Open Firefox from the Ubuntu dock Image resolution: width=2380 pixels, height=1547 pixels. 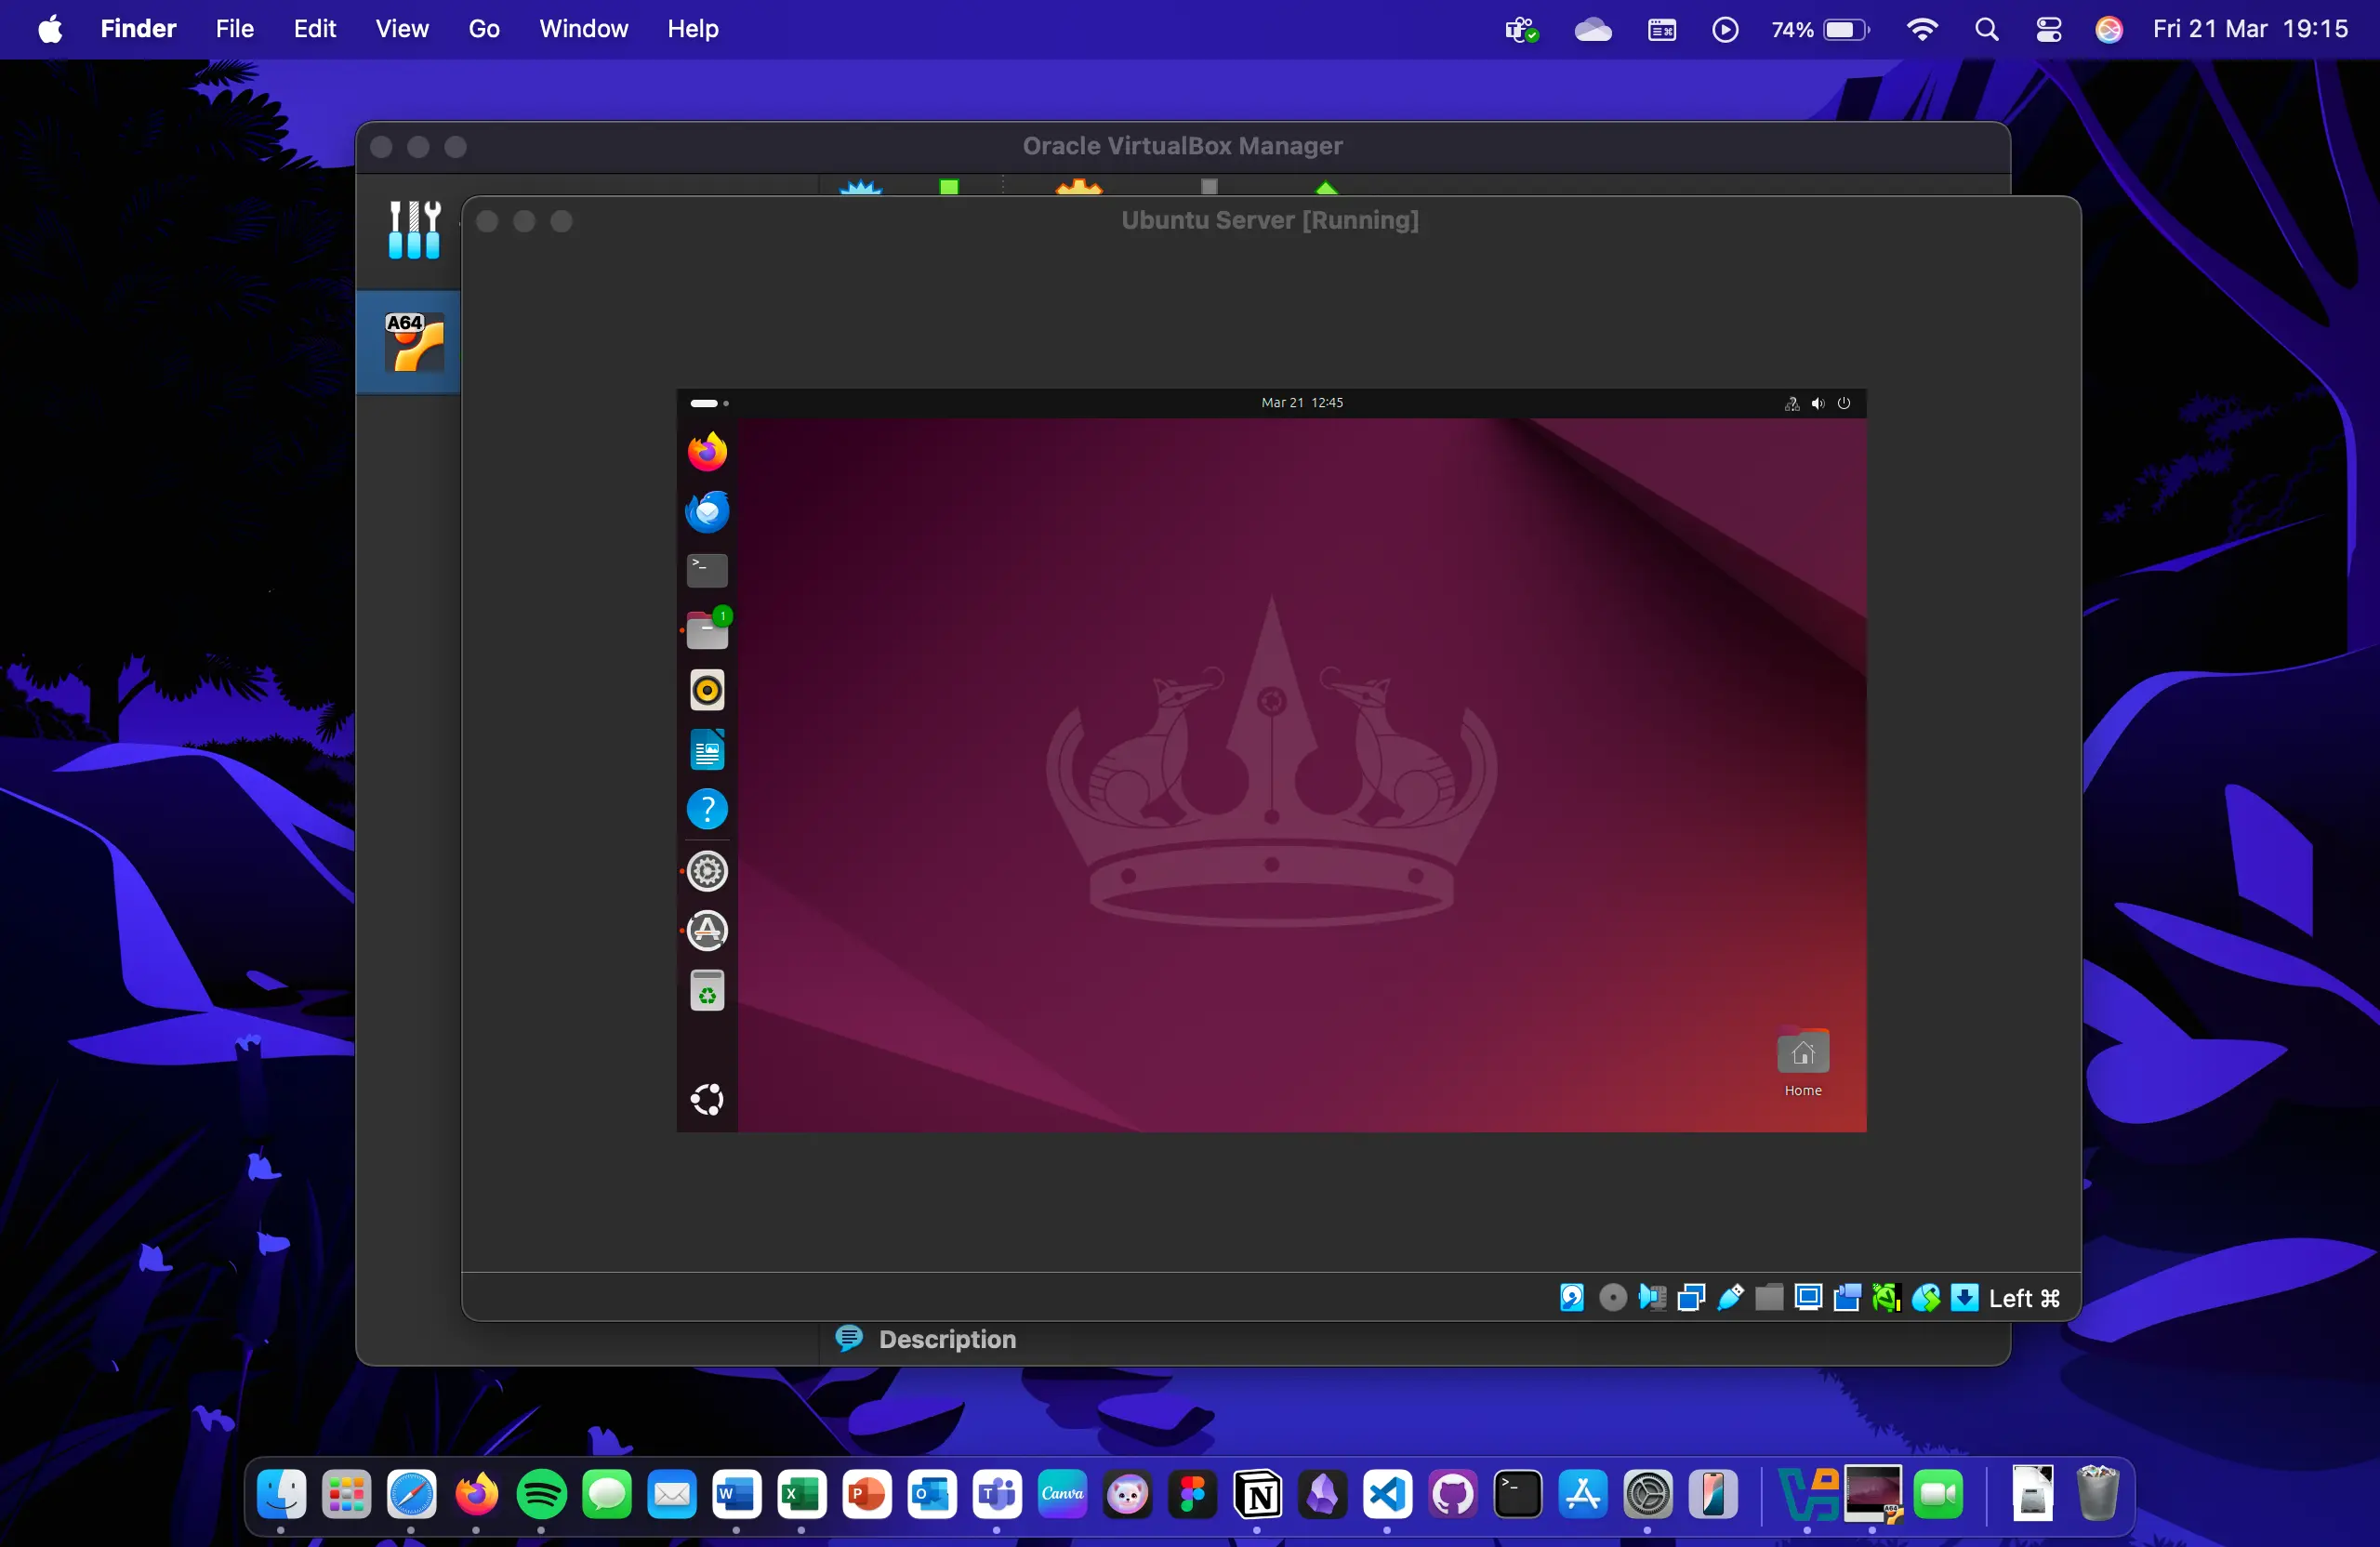pos(707,450)
